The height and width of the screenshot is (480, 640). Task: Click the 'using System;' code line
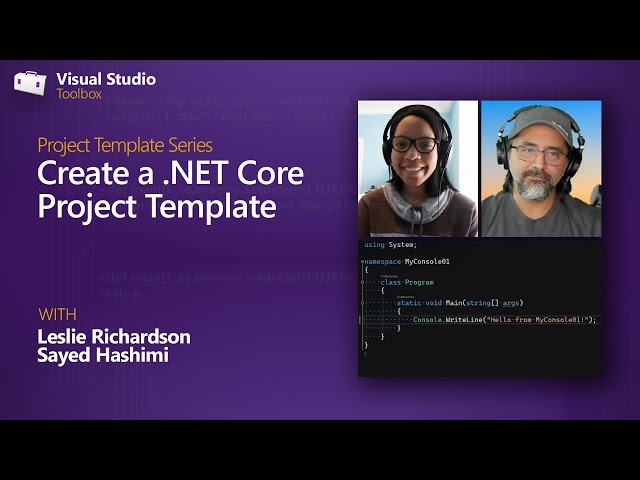390,245
